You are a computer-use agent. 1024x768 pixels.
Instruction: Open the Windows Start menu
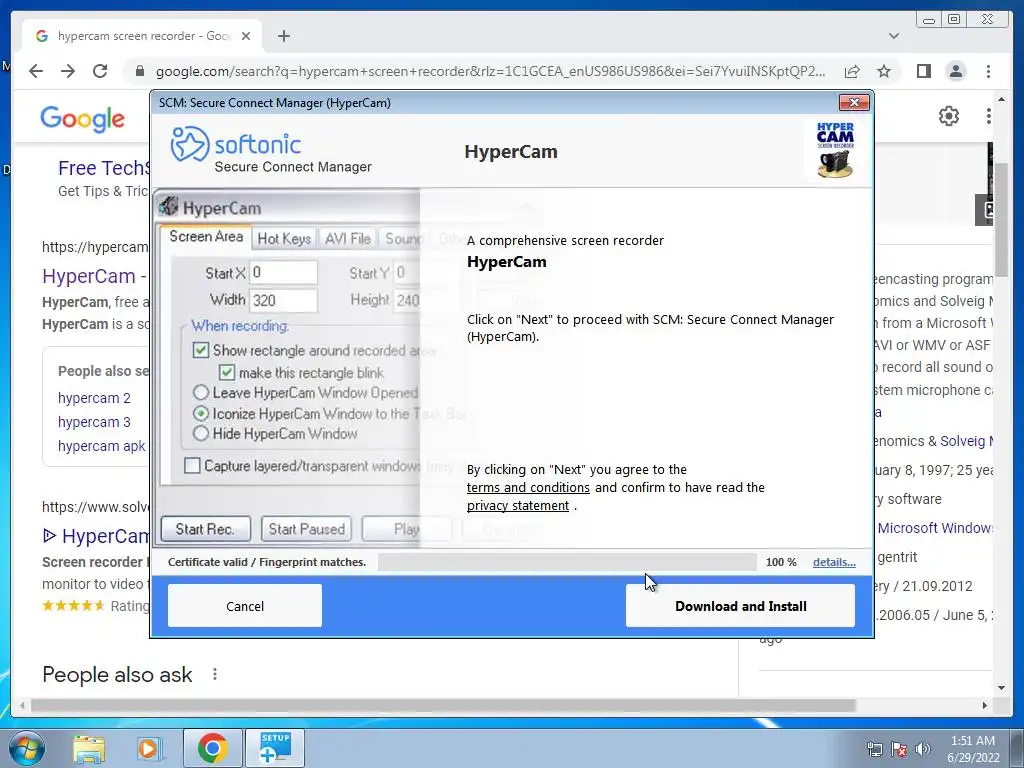pos(27,748)
